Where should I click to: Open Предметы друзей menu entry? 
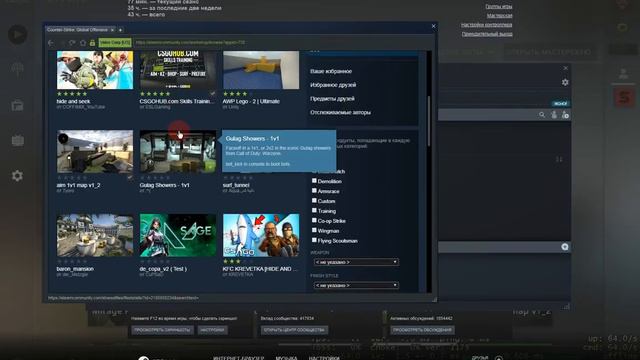332,99
